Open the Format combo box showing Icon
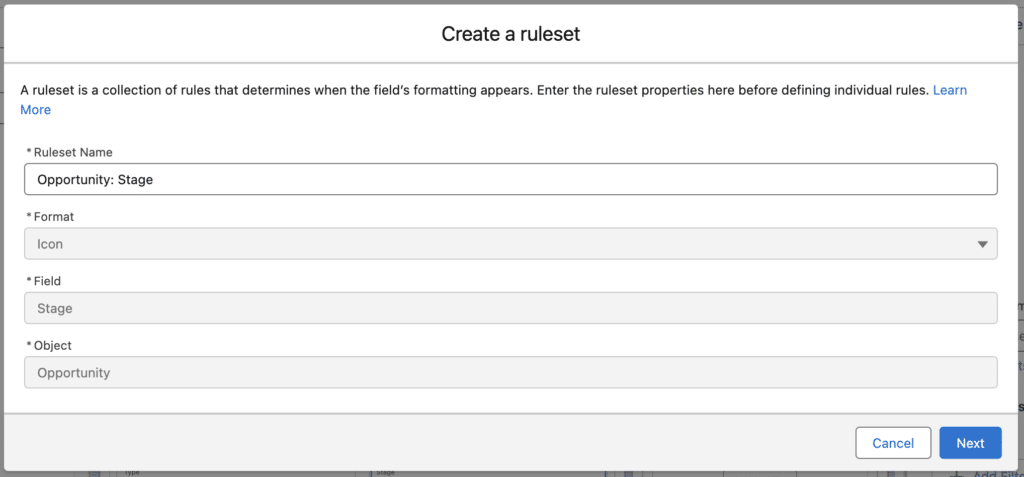The image size is (1024, 477). (x=511, y=244)
